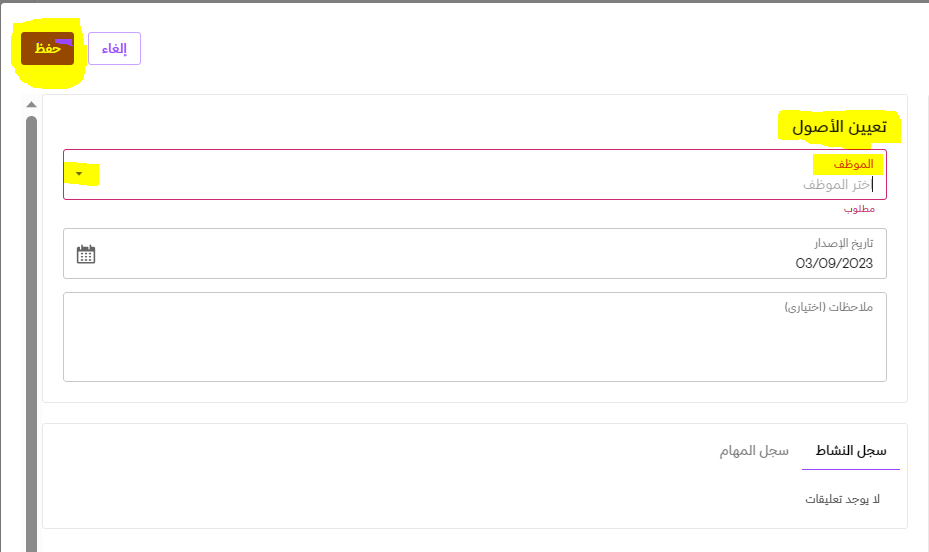The height and width of the screenshot is (552, 929).
Task: Click the تاريخ الإصدار field label
Action: pyautogui.click(x=843, y=243)
